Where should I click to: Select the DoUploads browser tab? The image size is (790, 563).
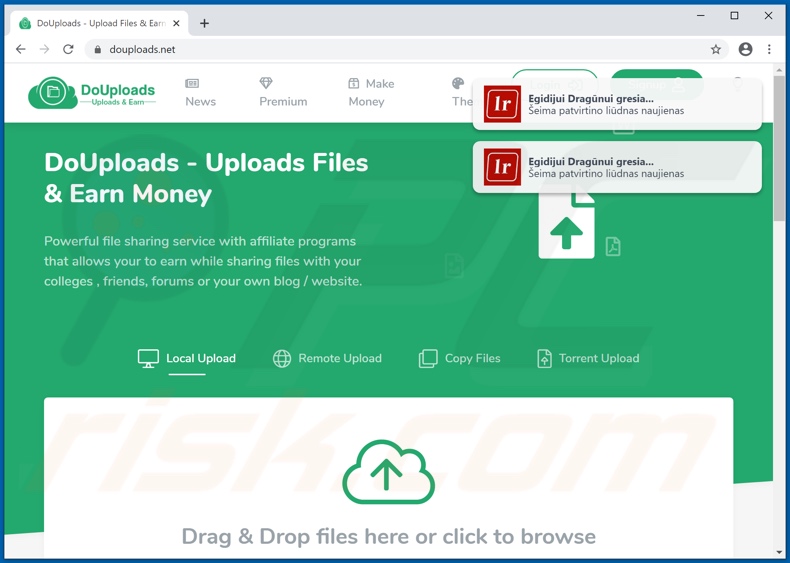(99, 23)
